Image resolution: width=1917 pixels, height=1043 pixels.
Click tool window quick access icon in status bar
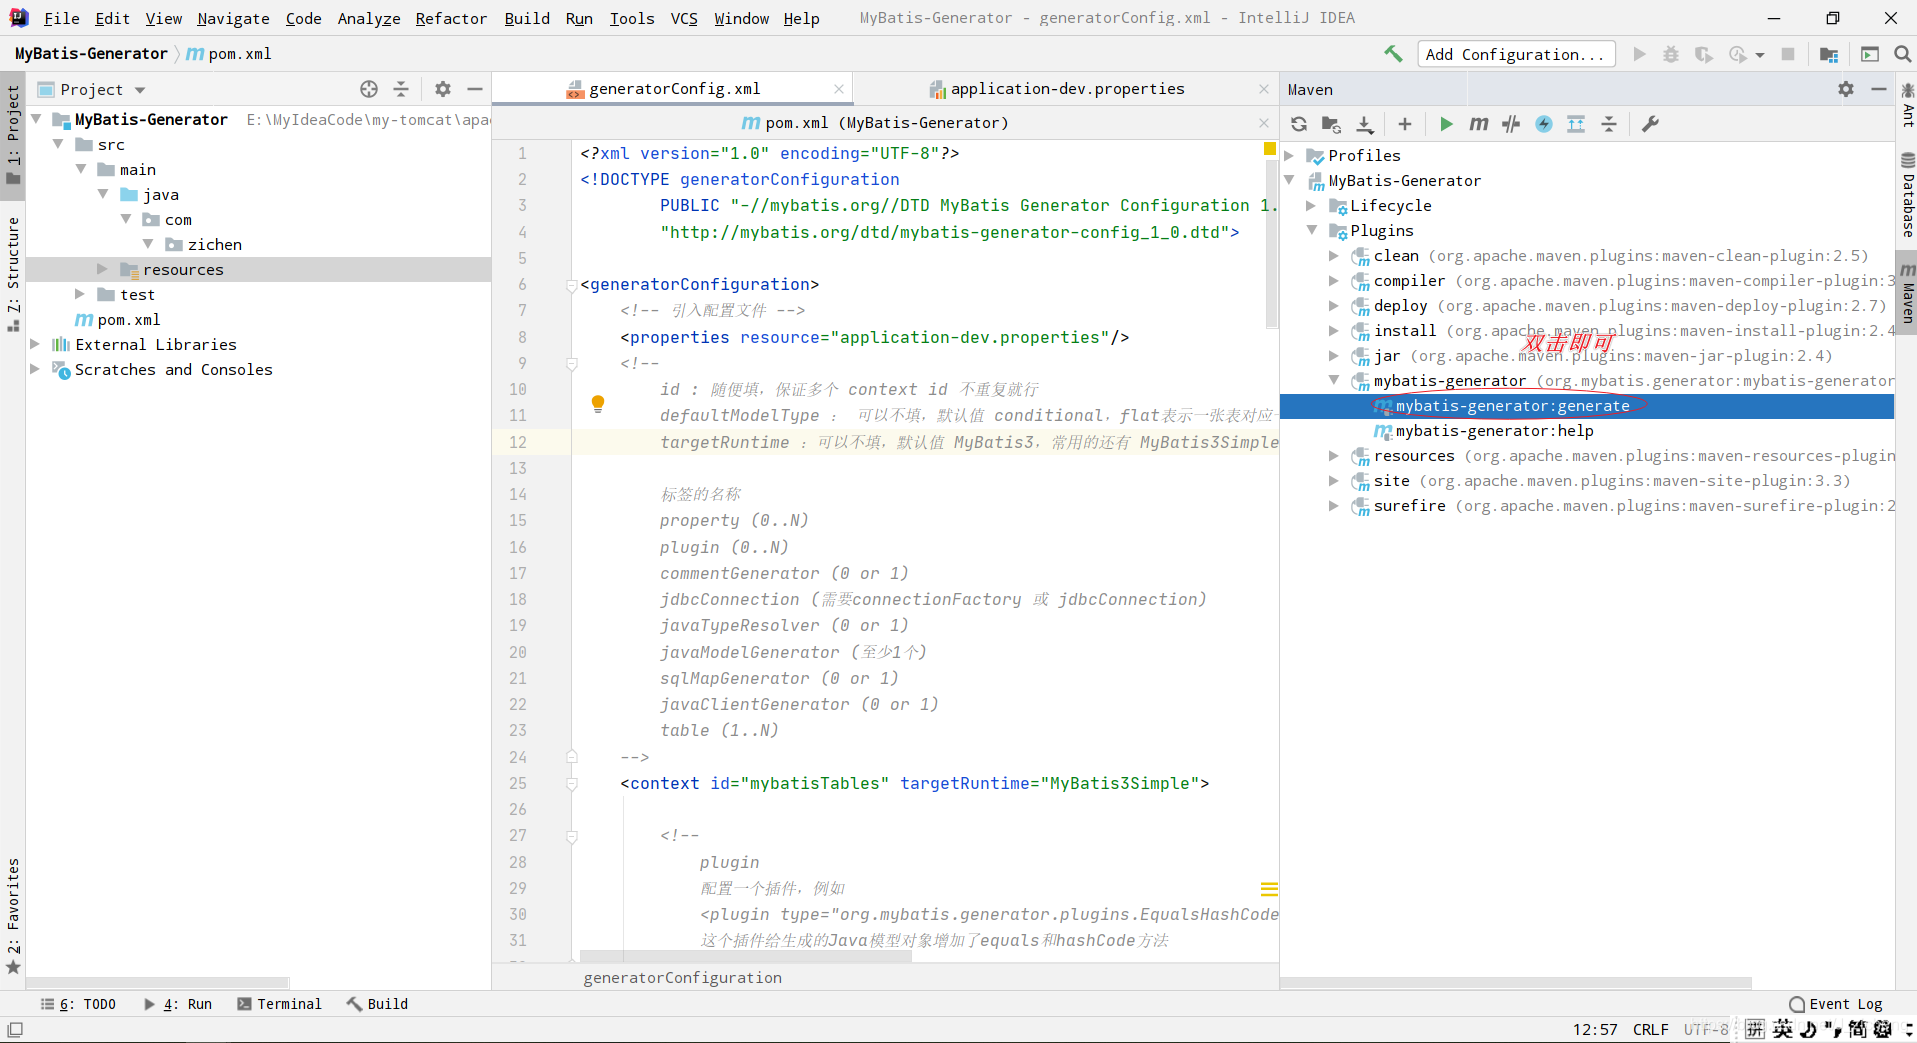pyautogui.click(x=15, y=1029)
